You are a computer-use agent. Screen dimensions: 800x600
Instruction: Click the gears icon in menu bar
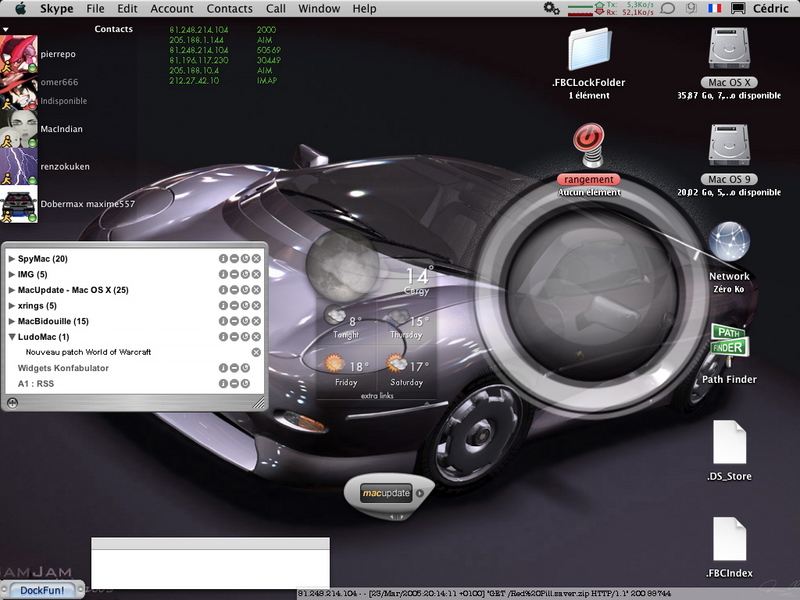pos(552,8)
